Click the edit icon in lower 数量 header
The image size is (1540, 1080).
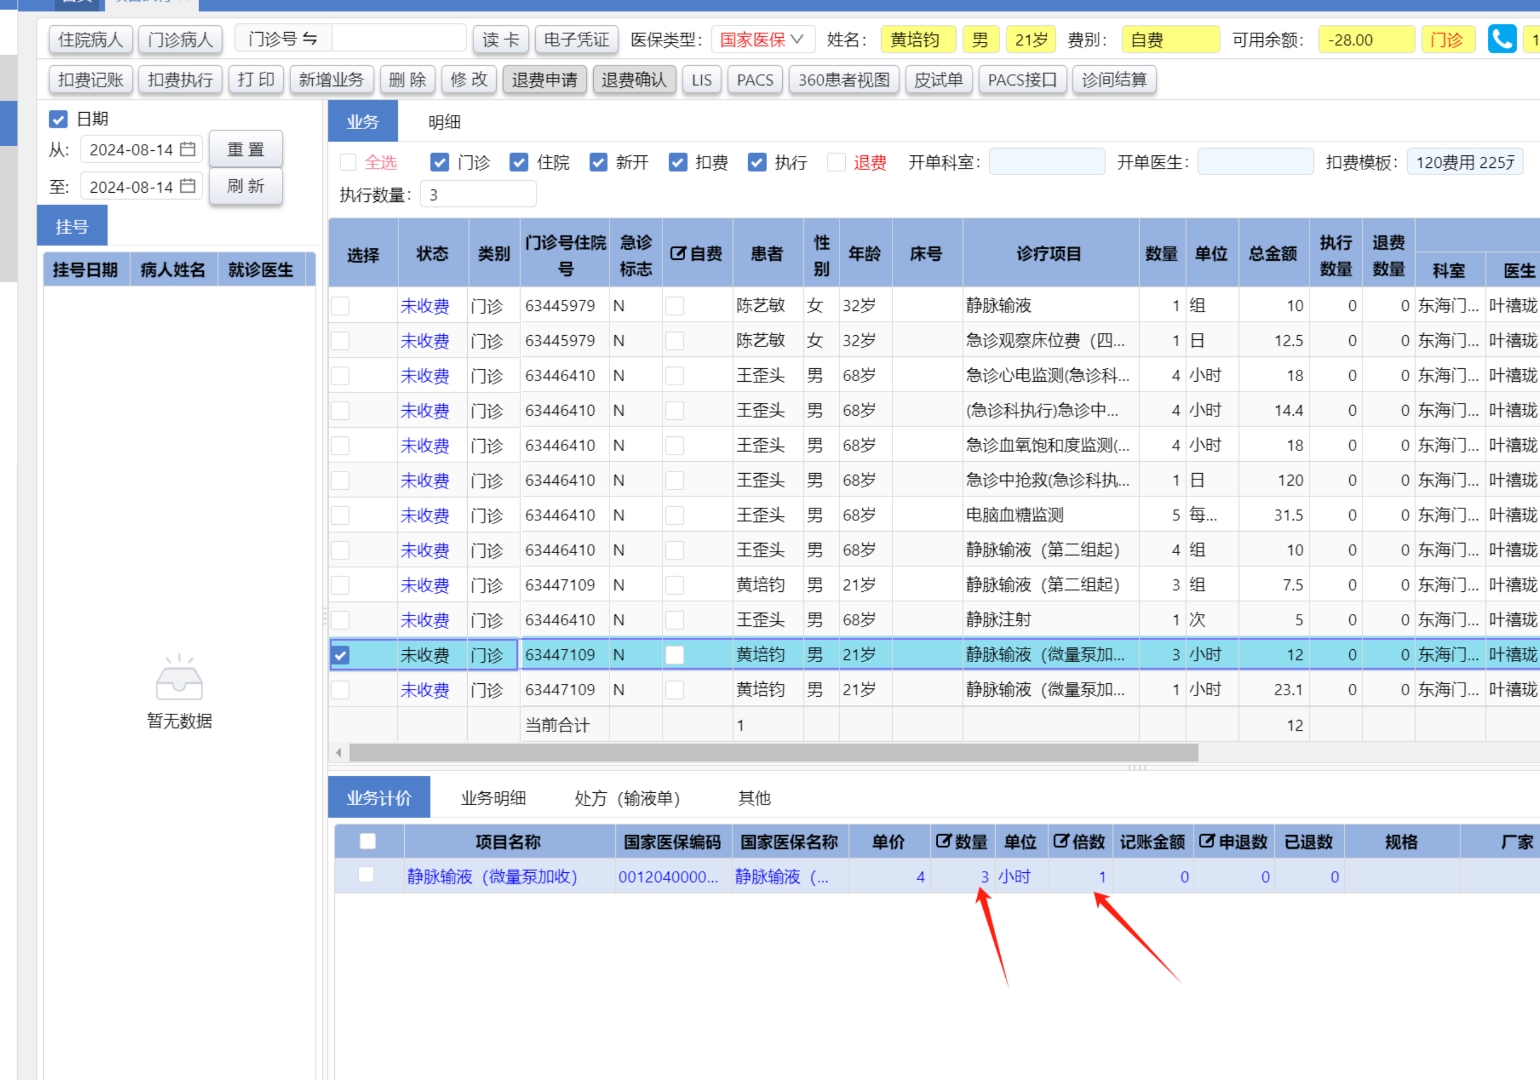click(x=943, y=842)
